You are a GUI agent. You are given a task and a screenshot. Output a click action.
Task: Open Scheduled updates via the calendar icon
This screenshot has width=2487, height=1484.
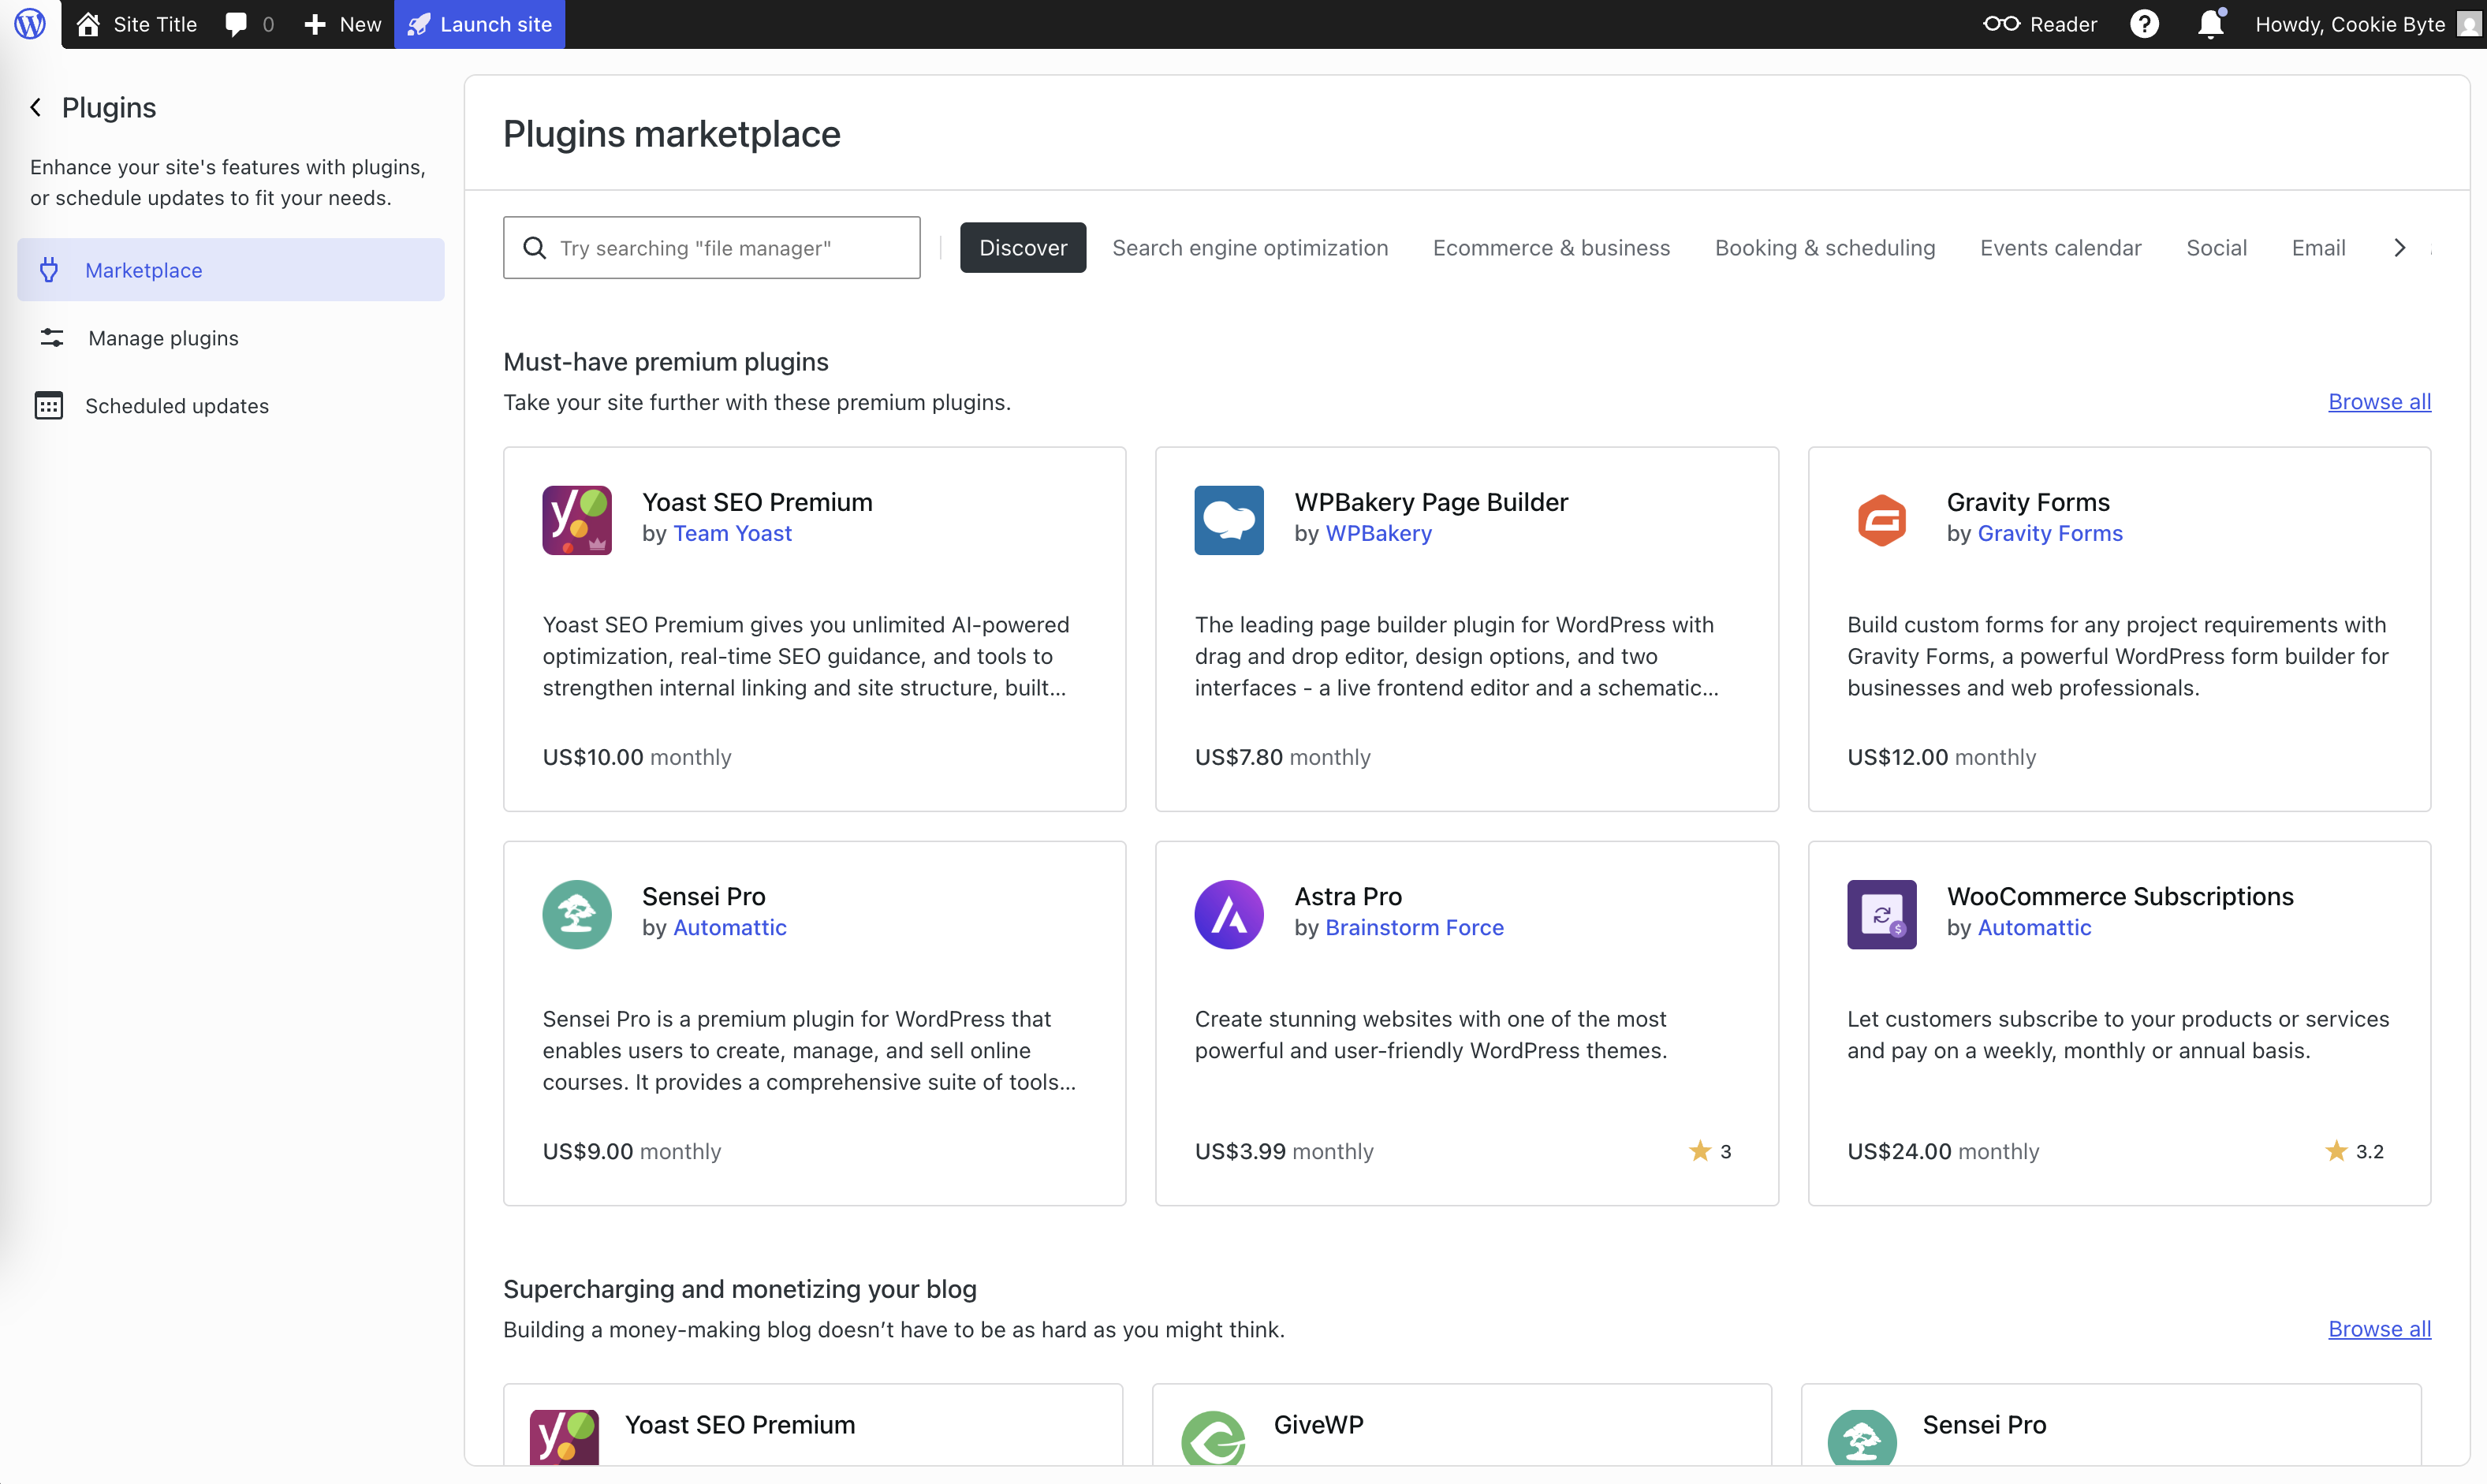tap(50, 405)
